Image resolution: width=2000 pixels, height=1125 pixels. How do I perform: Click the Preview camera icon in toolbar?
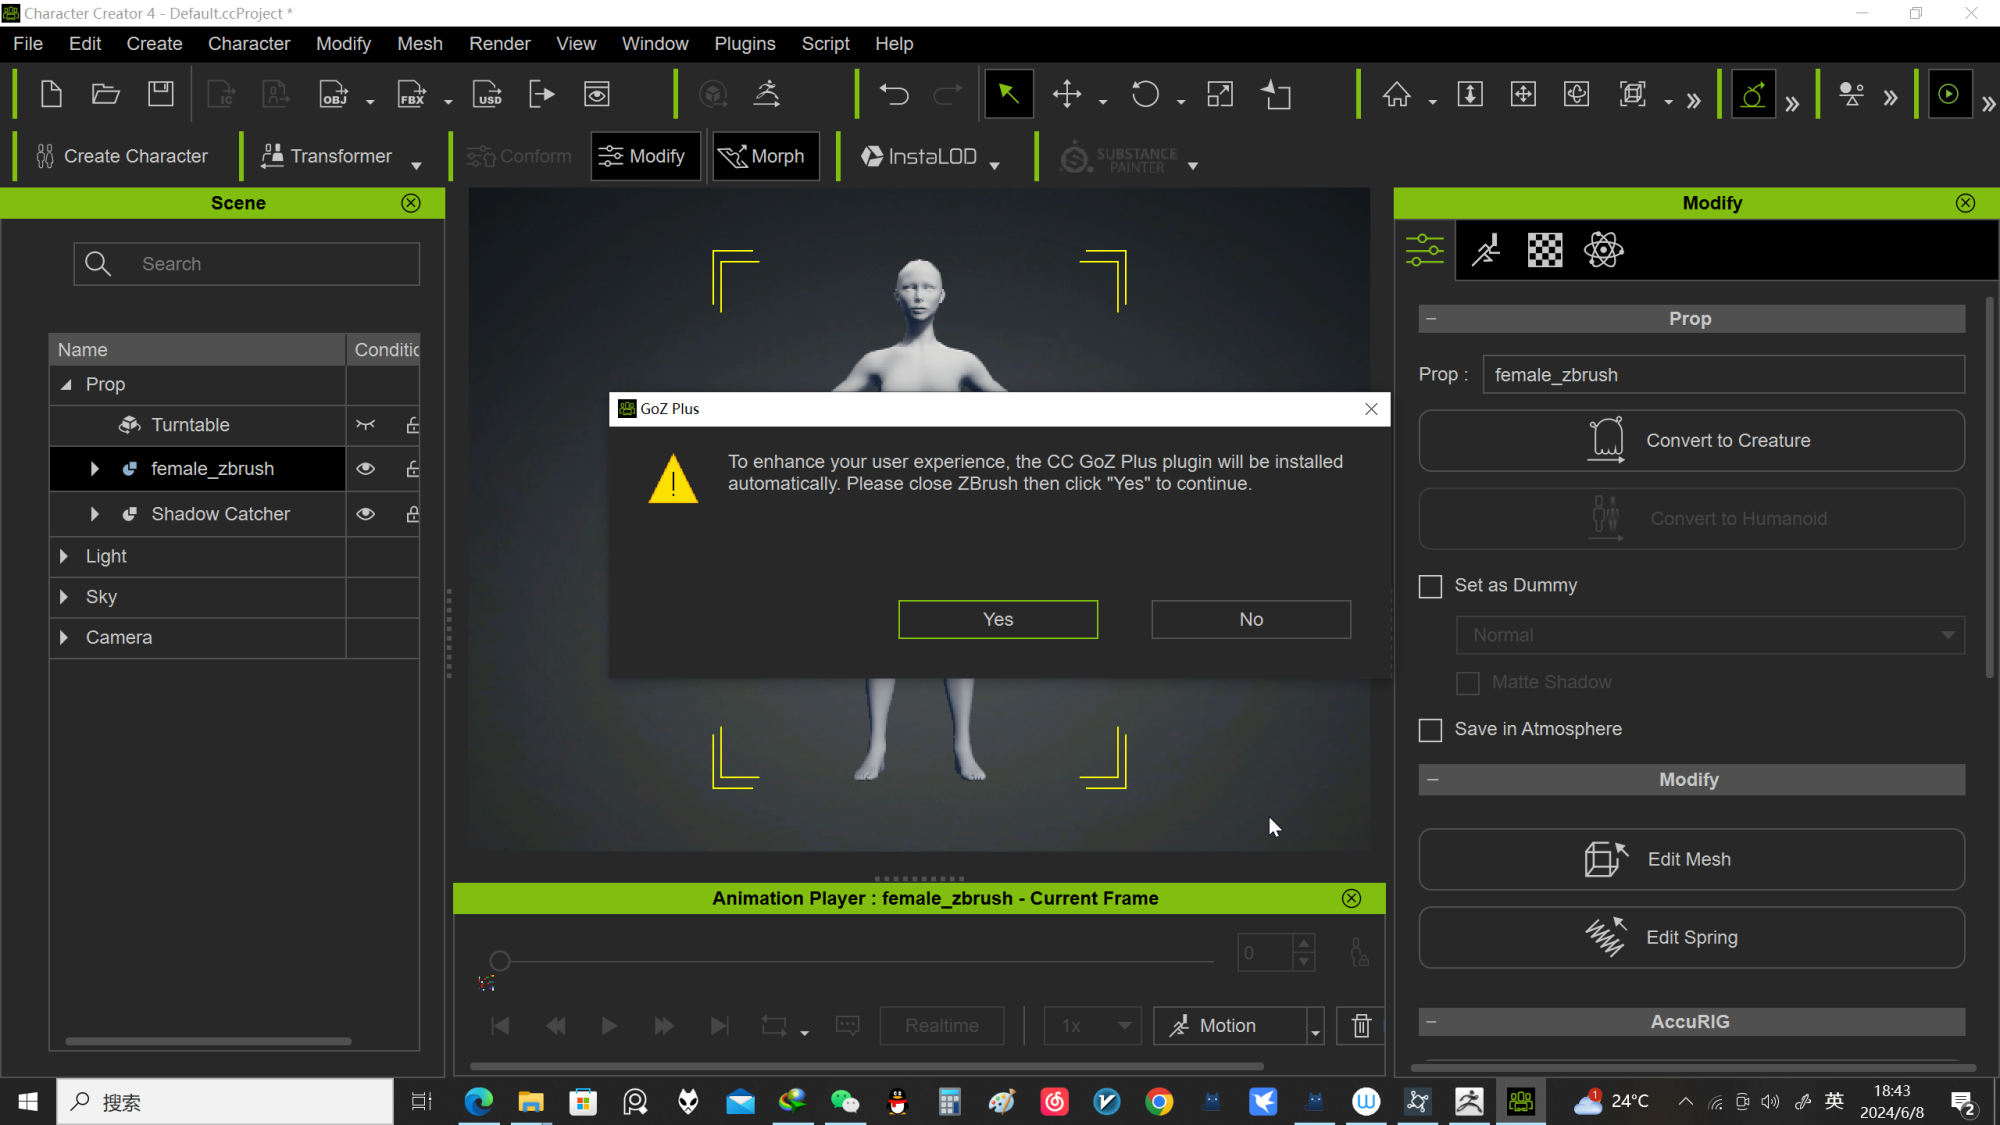coord(597,95)
